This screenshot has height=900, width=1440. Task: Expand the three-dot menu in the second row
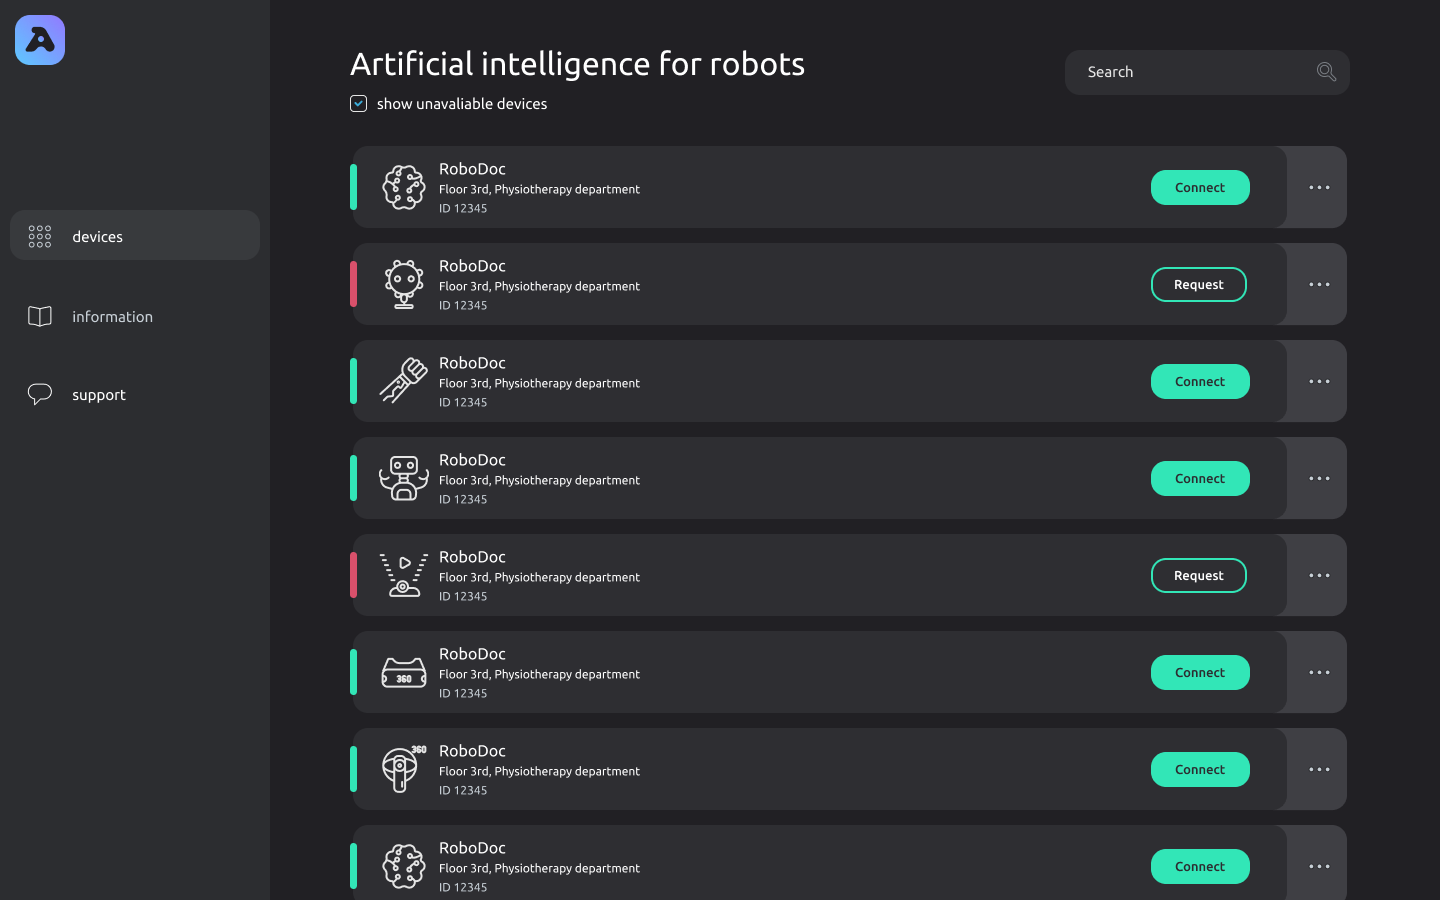tap(1319, 284)
